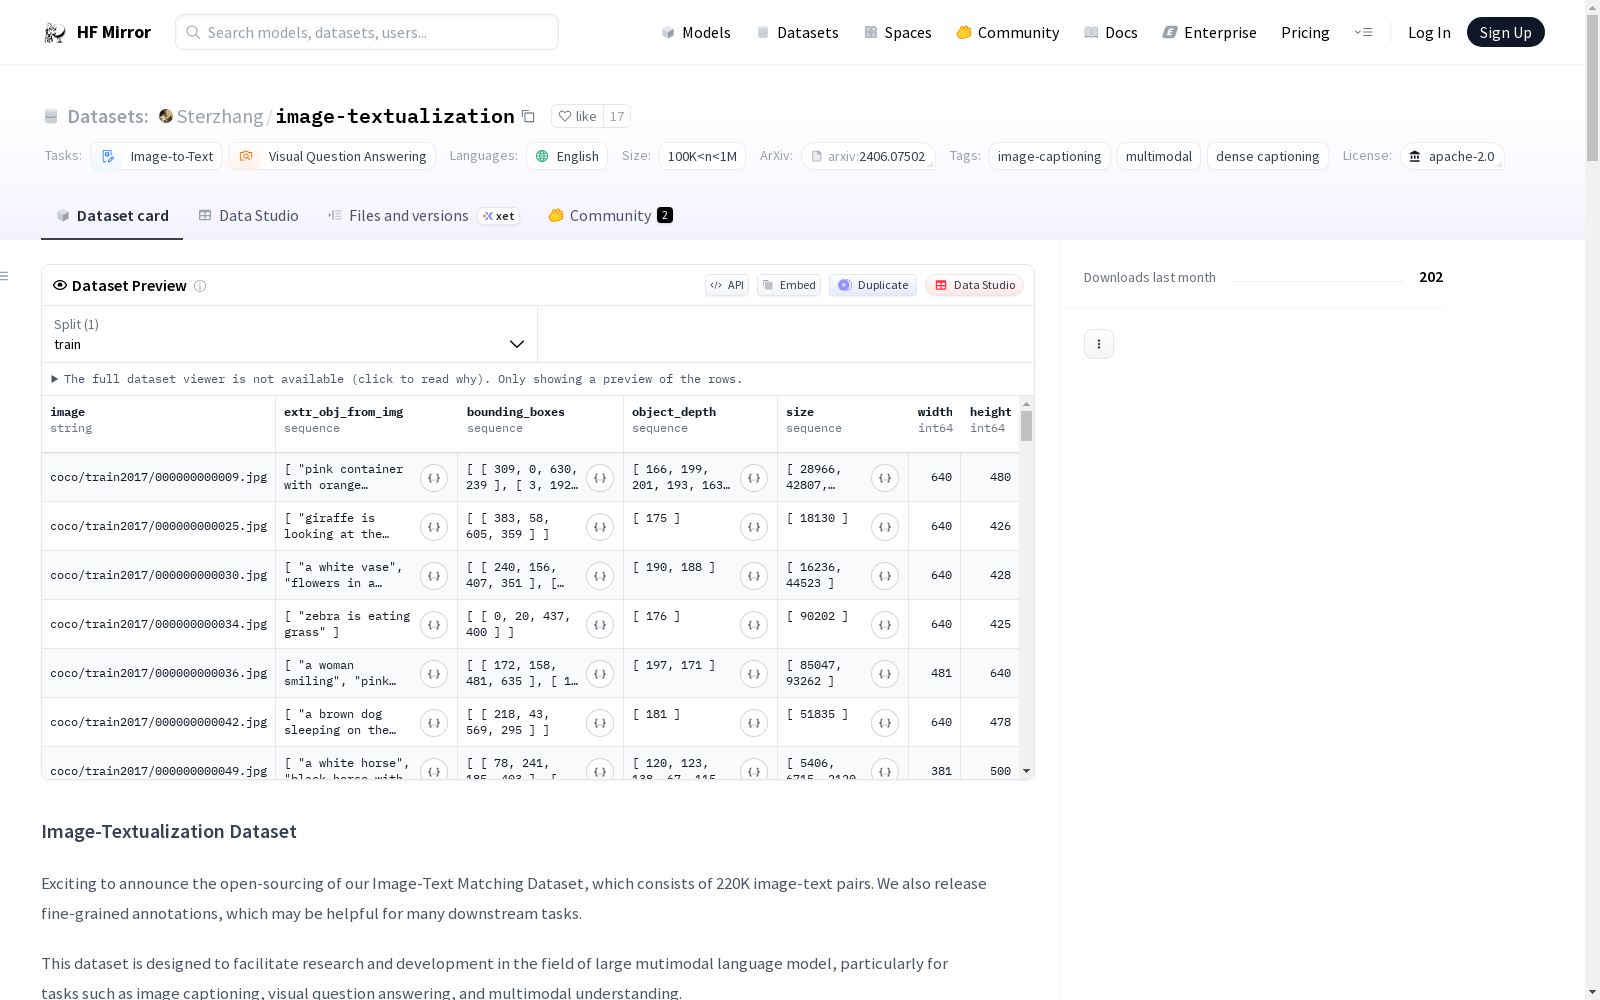
Task: Expand object_depth cell for 000000000025.jpg
Action: click(754, 527)
